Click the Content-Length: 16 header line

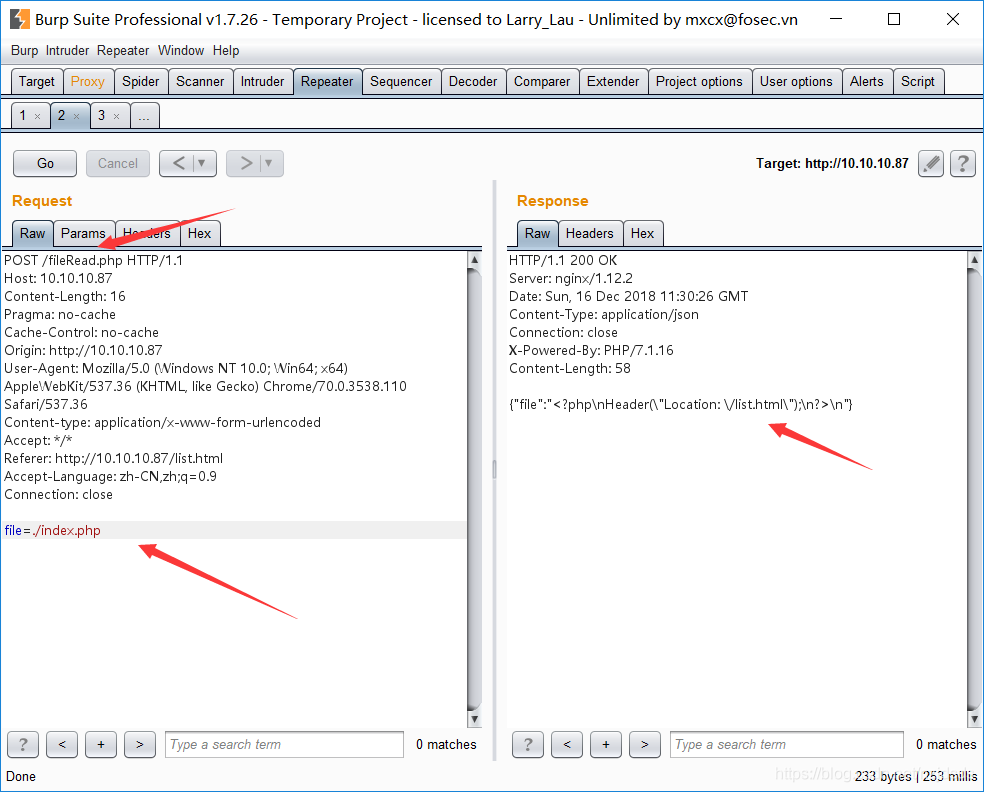(x=65, y=296)
